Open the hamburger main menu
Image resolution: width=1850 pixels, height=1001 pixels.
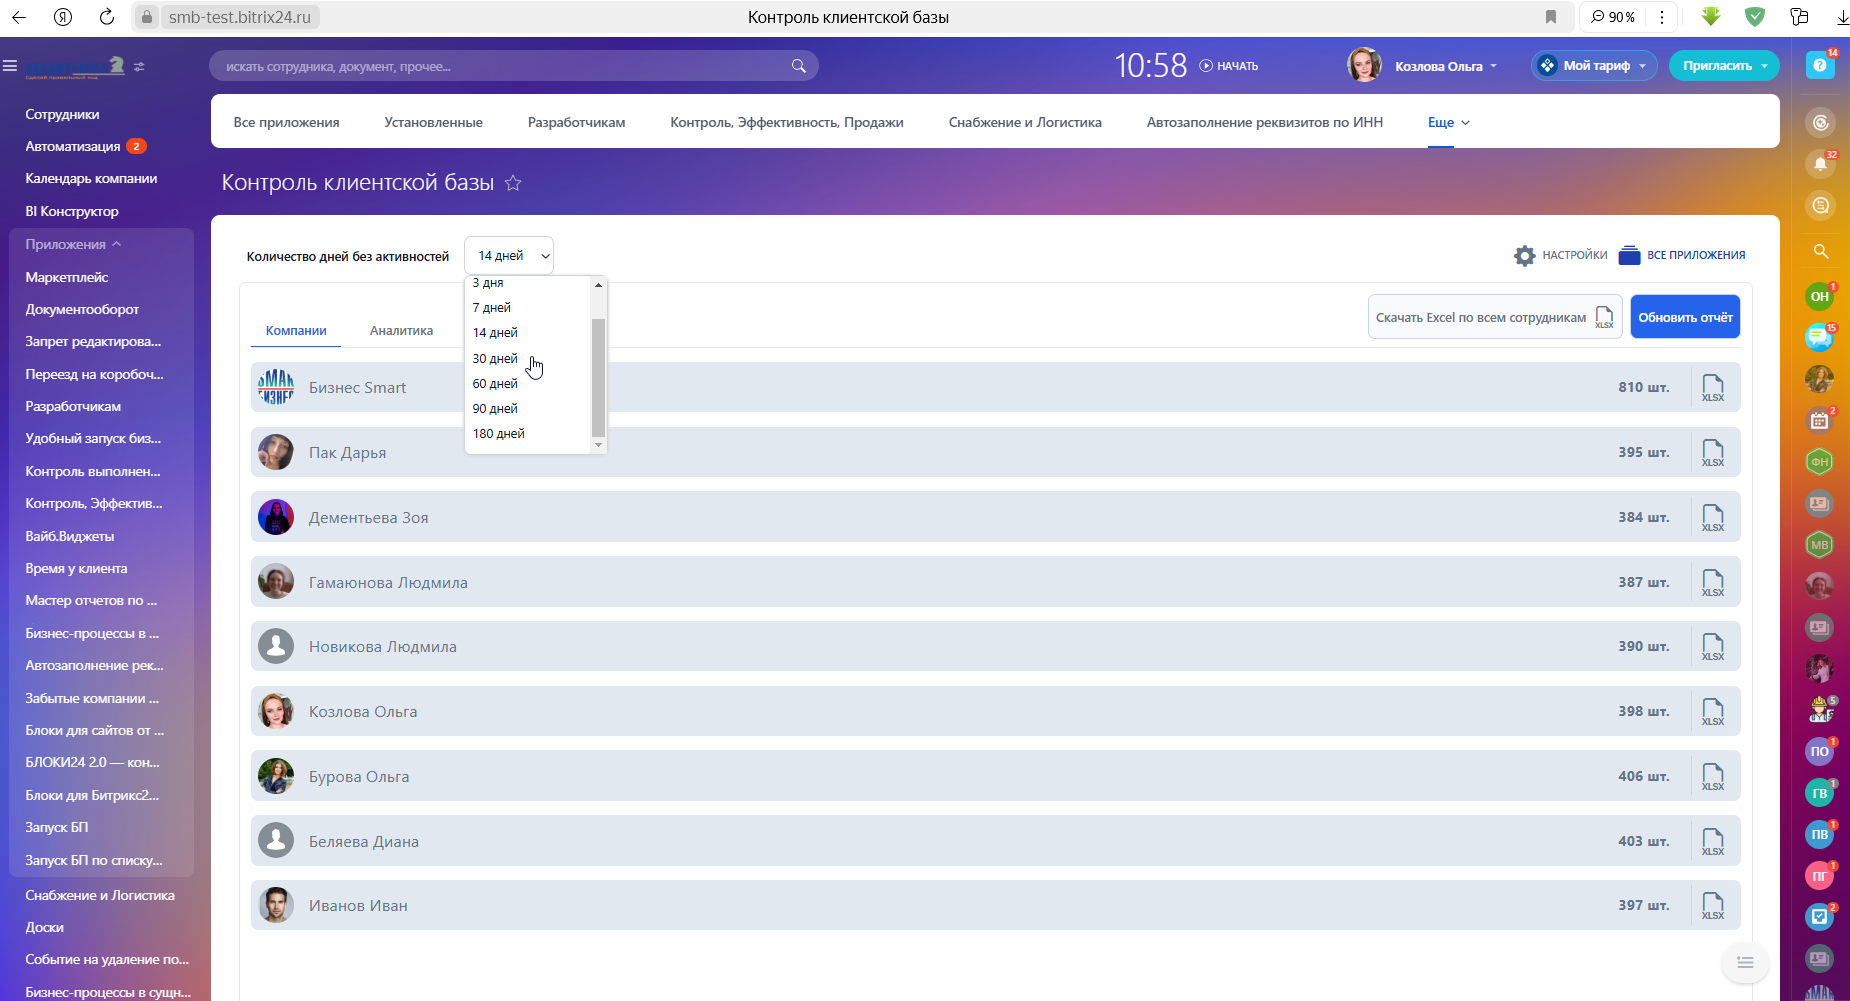click(x=10, y=66)
